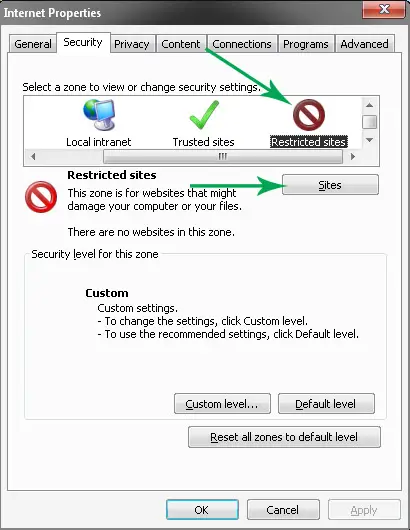Viewport: 410px width, 530px height.
Task: Click left arrow of horizontal zone scrollbar
Action: click(33, 156)
